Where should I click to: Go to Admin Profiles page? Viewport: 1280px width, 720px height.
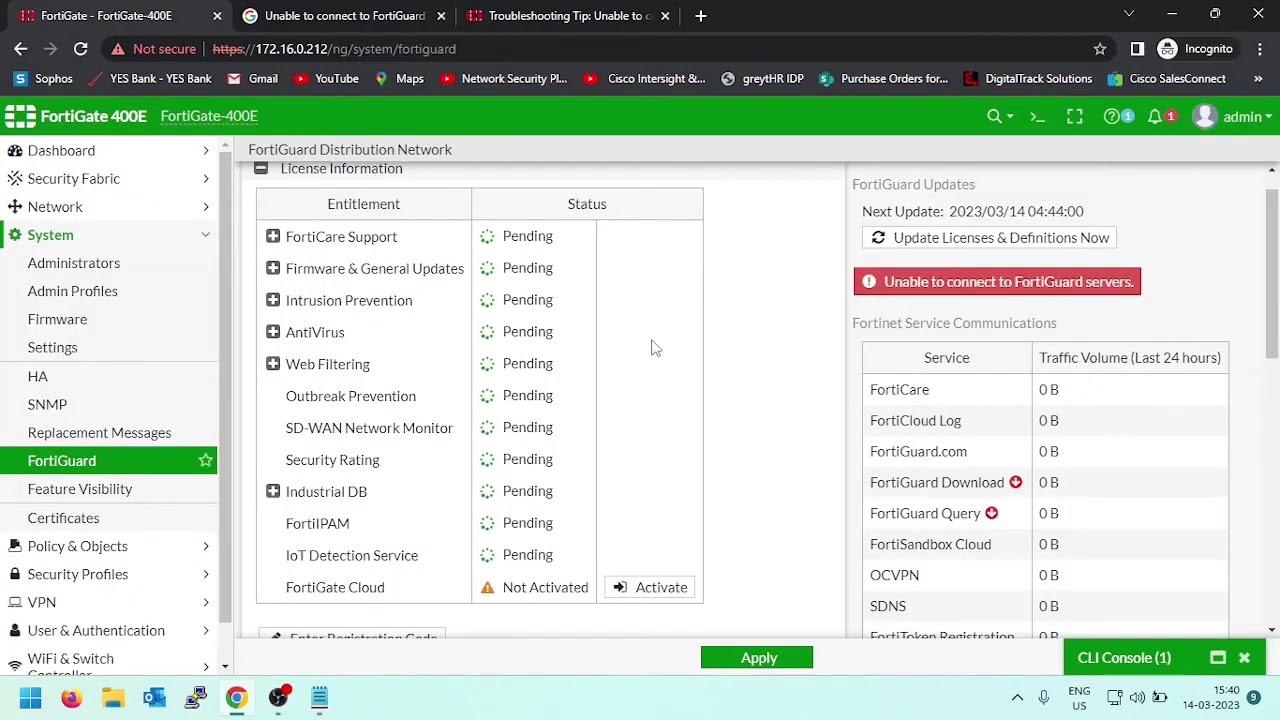pyautogui.click(x=72, y=291)
